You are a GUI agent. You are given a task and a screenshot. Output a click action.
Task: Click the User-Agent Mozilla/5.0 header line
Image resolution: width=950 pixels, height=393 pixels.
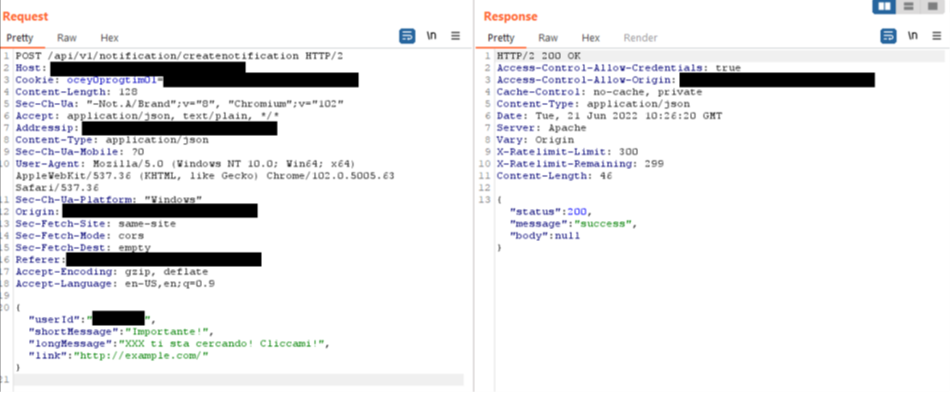click(185, 164)
